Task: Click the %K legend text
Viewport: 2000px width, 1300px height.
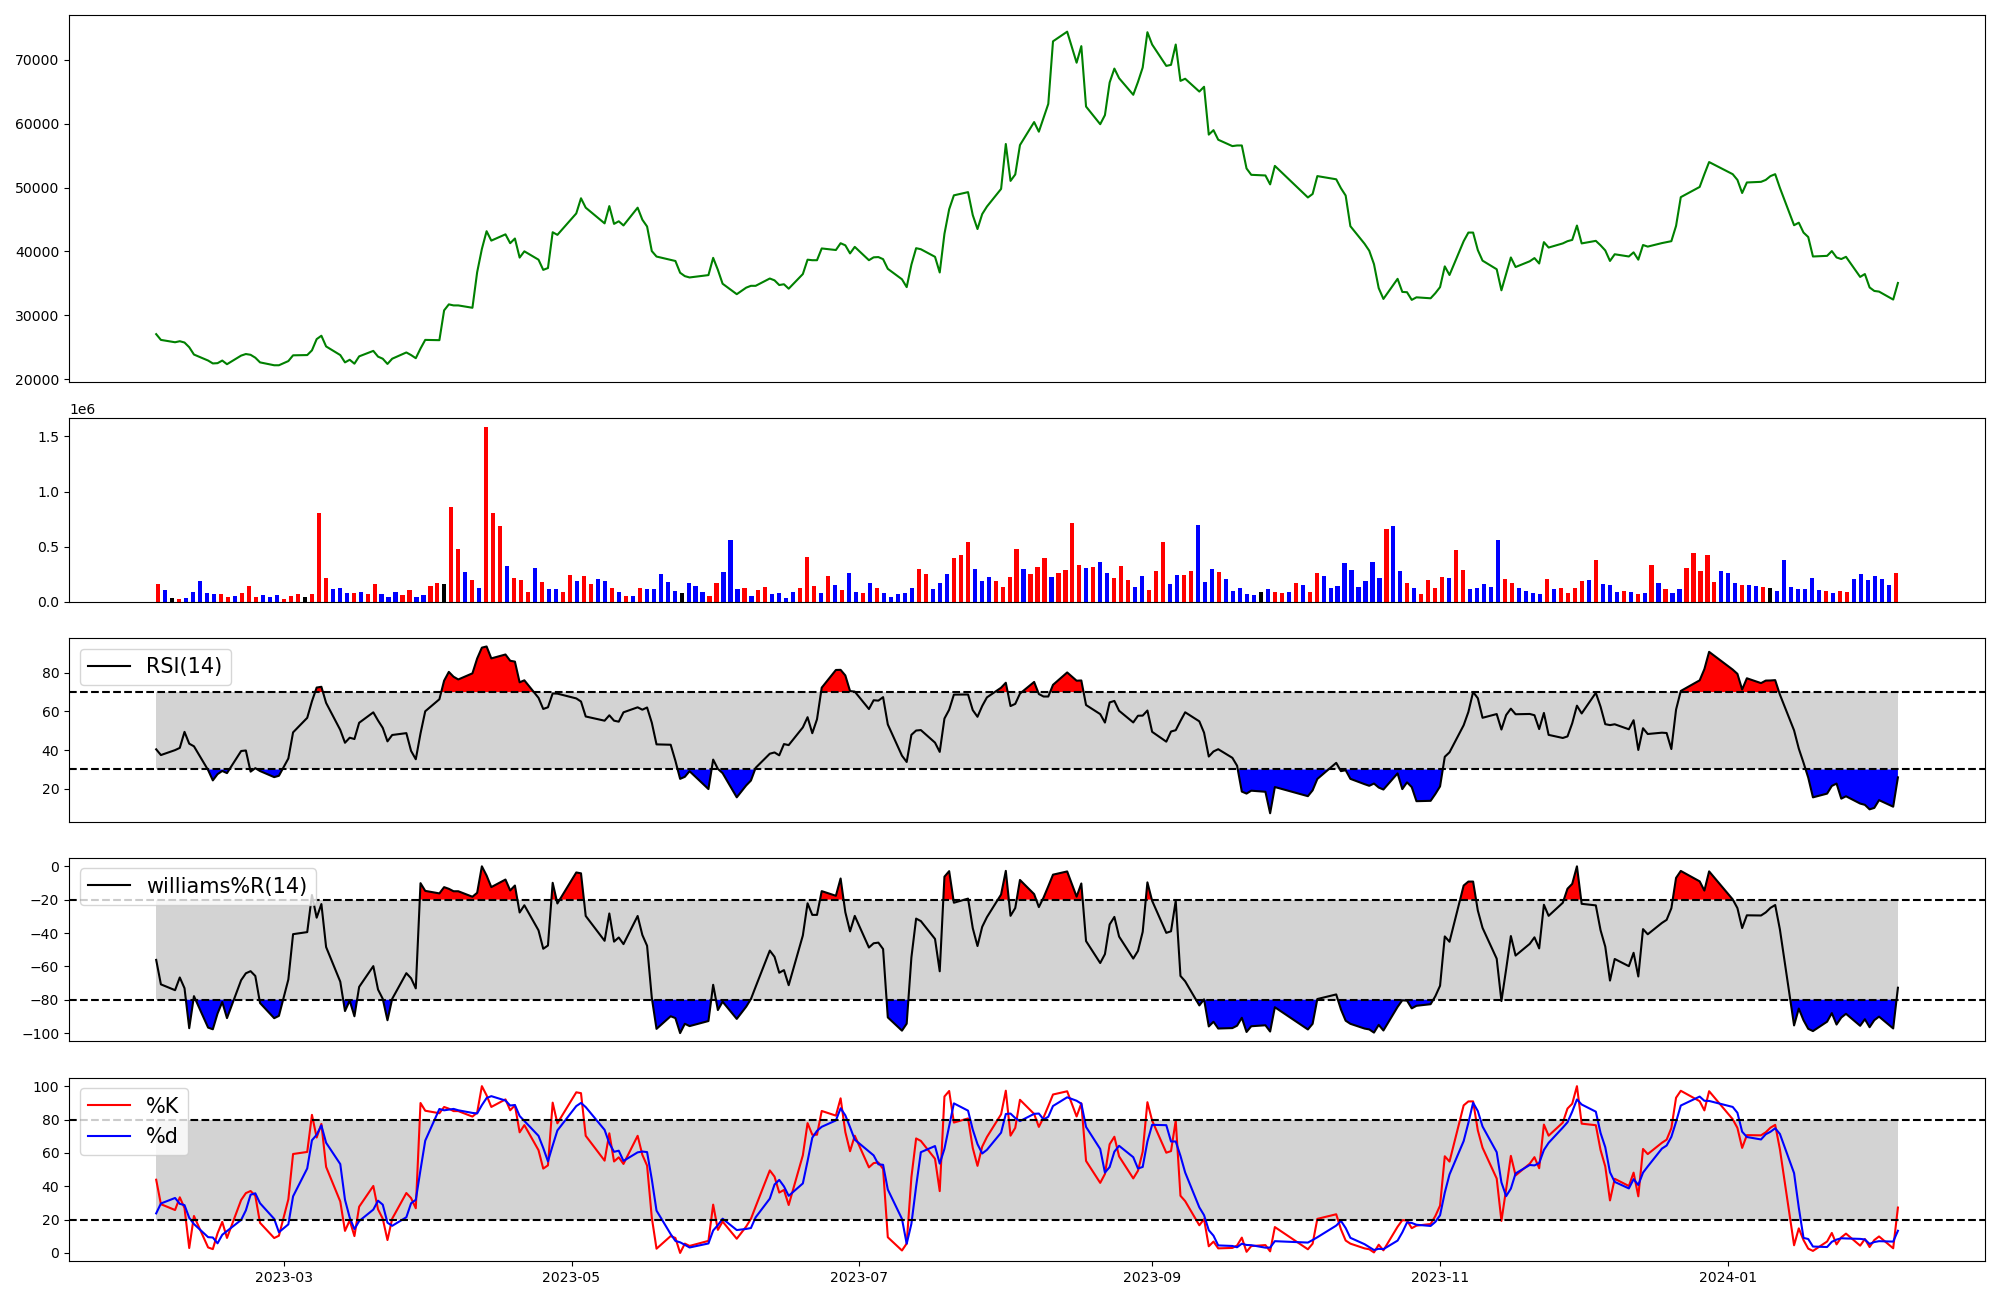Action: (162, 1106)
